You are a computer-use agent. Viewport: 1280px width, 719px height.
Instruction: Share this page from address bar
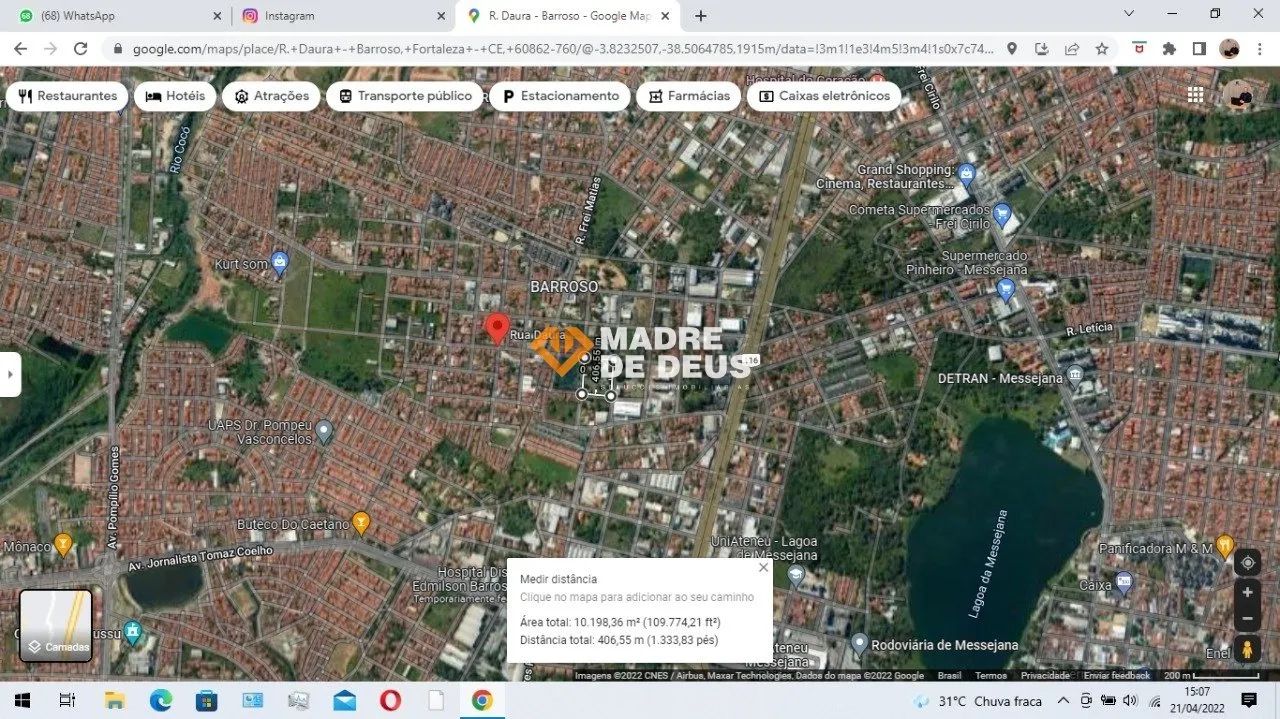(1072, 48)
